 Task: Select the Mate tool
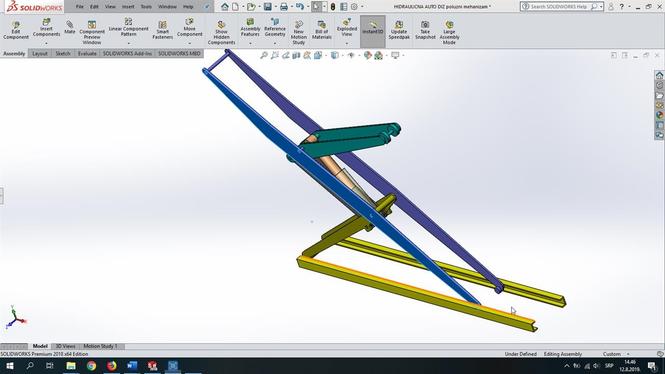click(x=70, y=28)
